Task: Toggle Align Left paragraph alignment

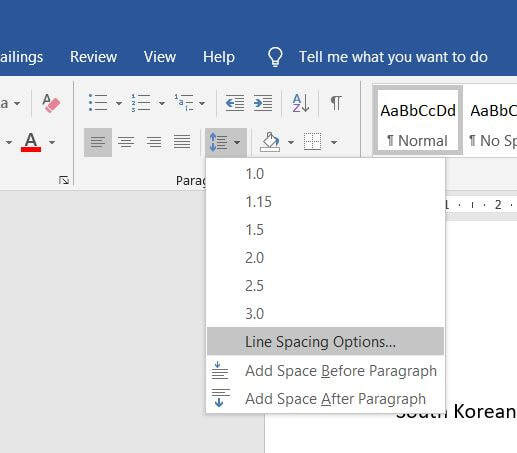Action: click(98, 142)
